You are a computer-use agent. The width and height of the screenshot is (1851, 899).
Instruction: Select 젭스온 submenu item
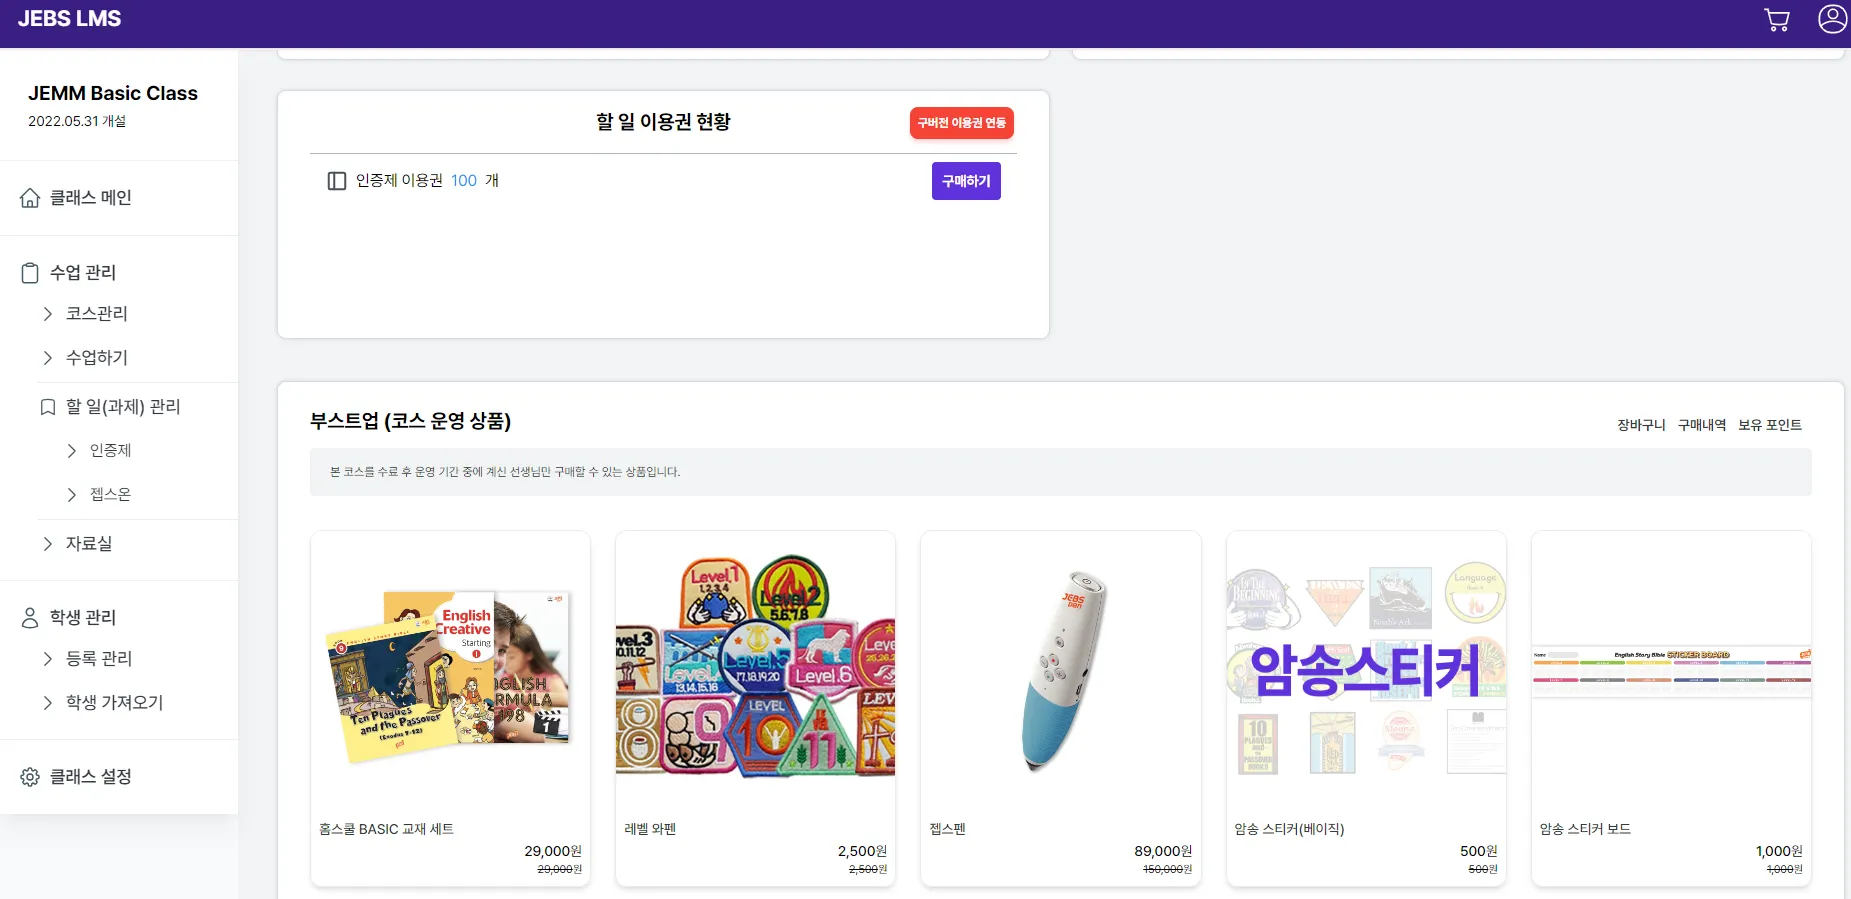point(111,495)
